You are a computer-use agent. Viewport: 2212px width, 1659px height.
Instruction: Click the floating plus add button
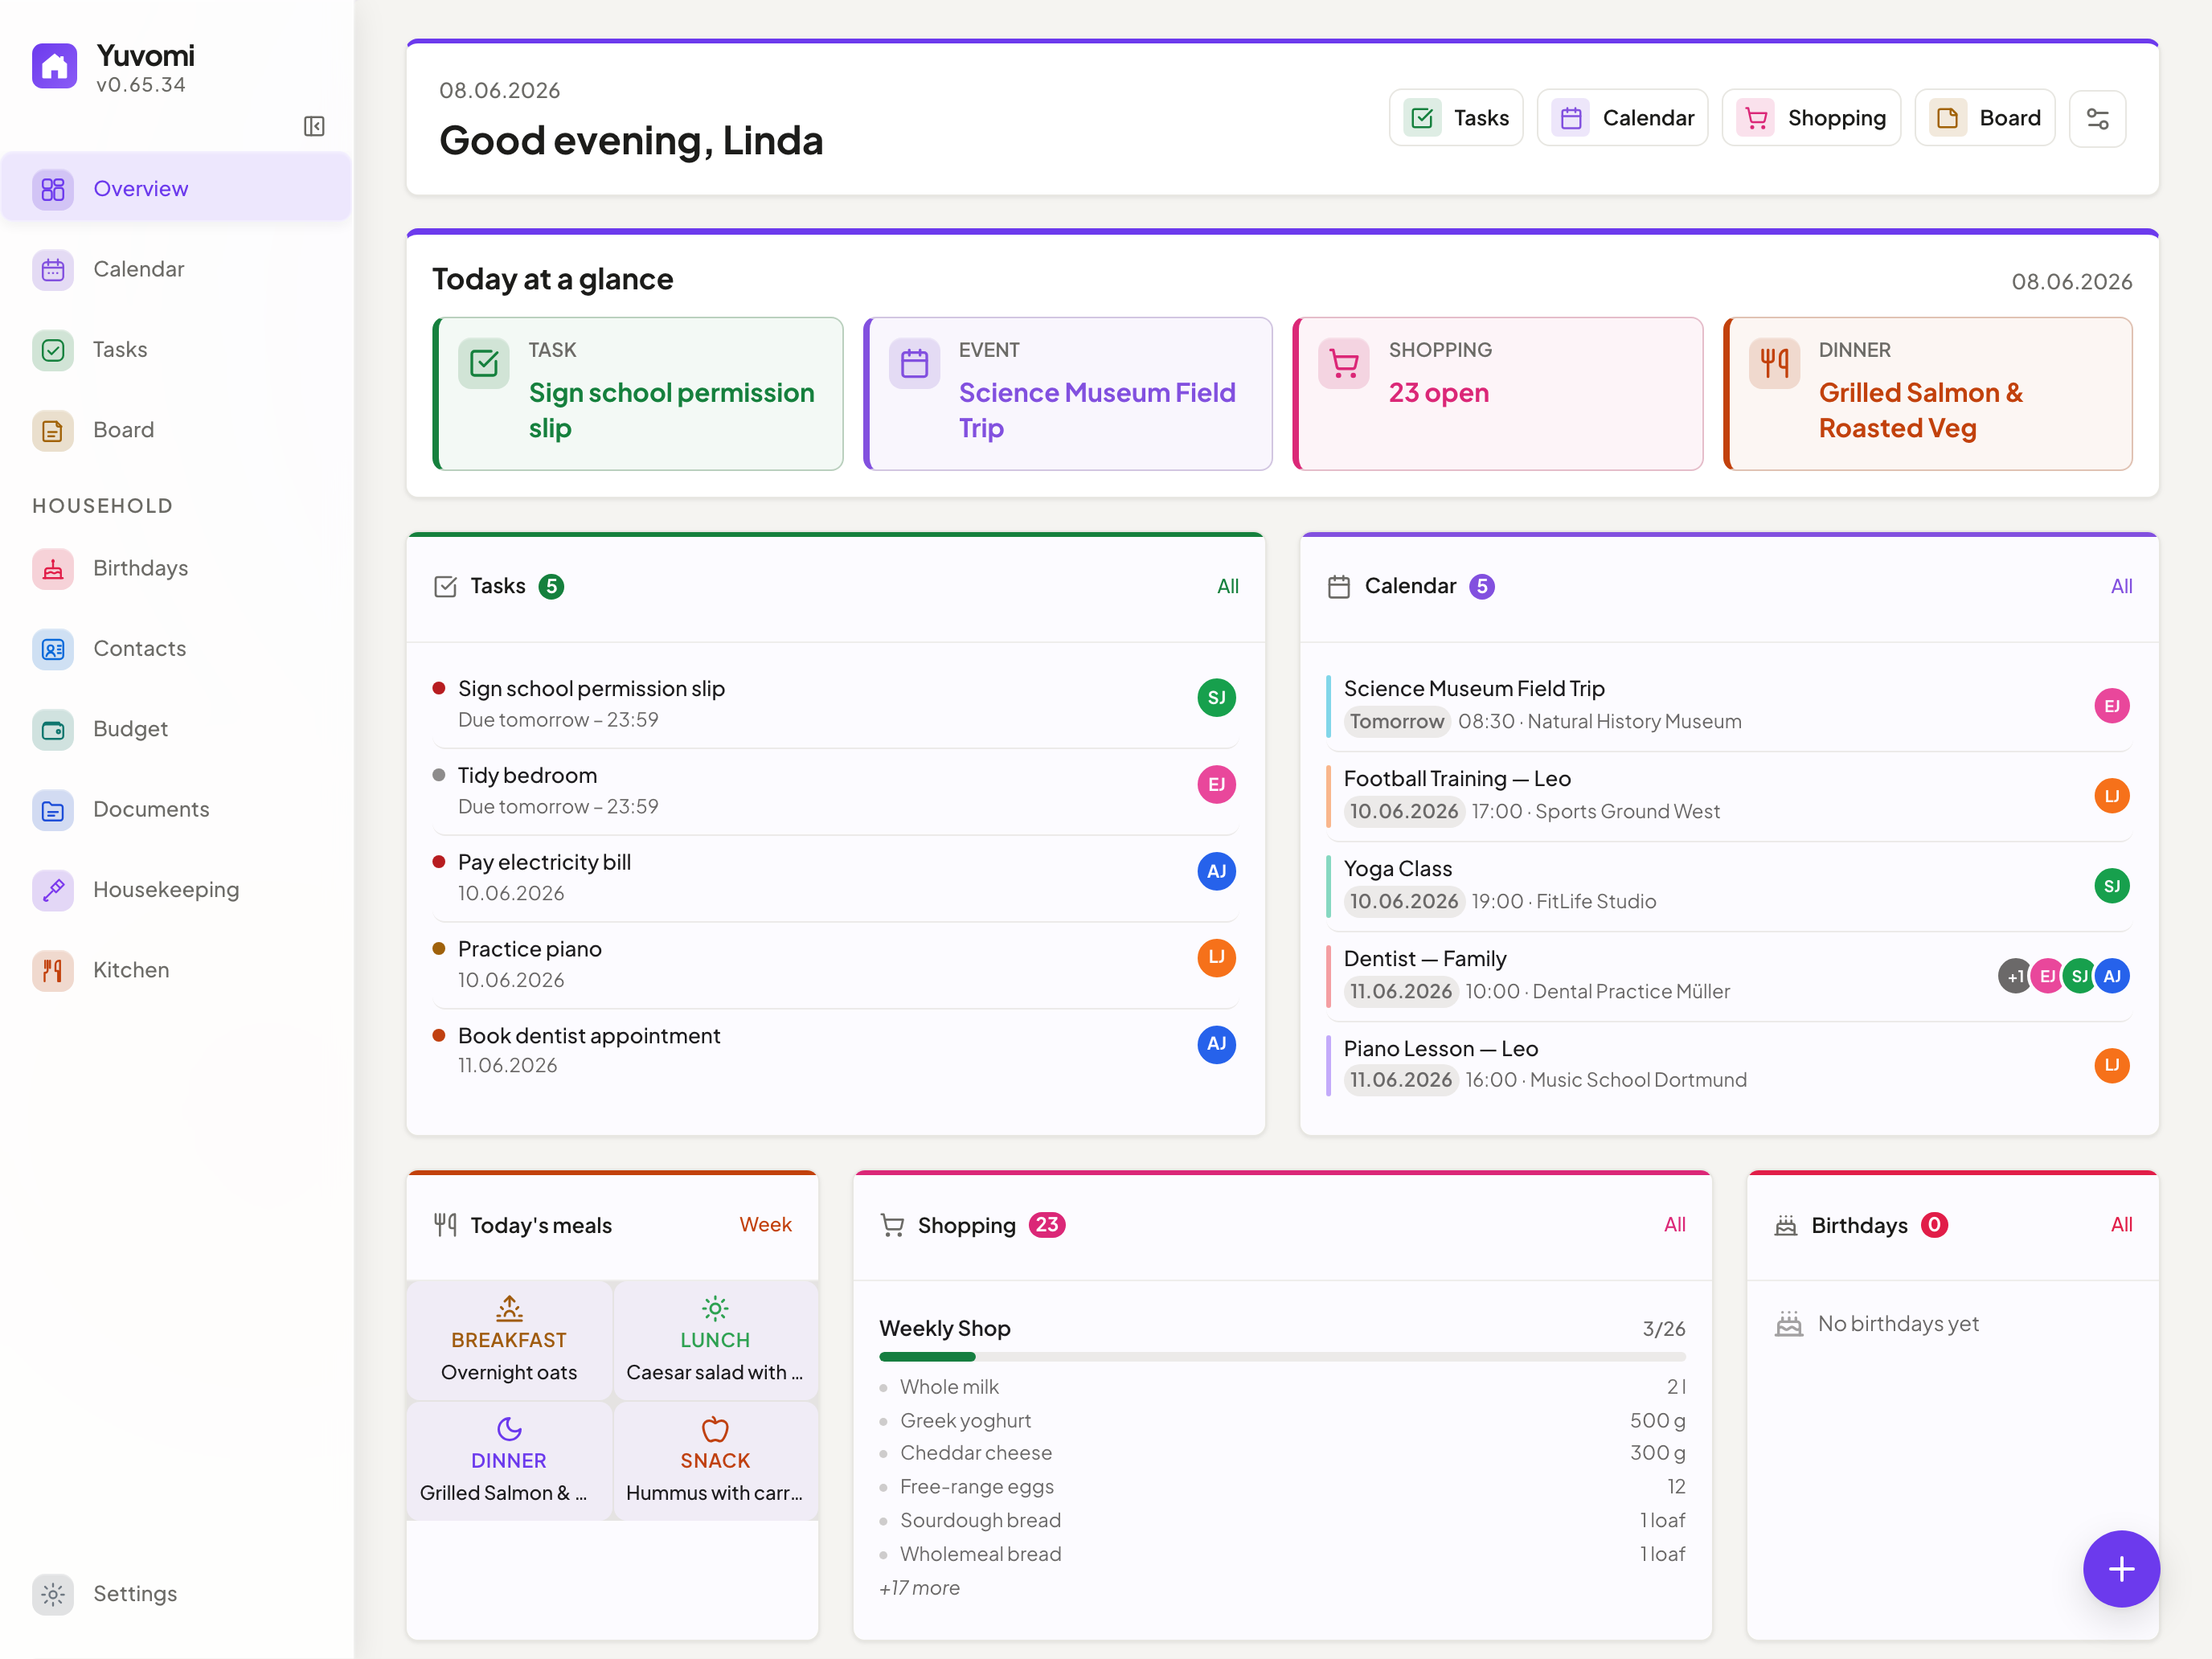(x=2121, y=1569)
